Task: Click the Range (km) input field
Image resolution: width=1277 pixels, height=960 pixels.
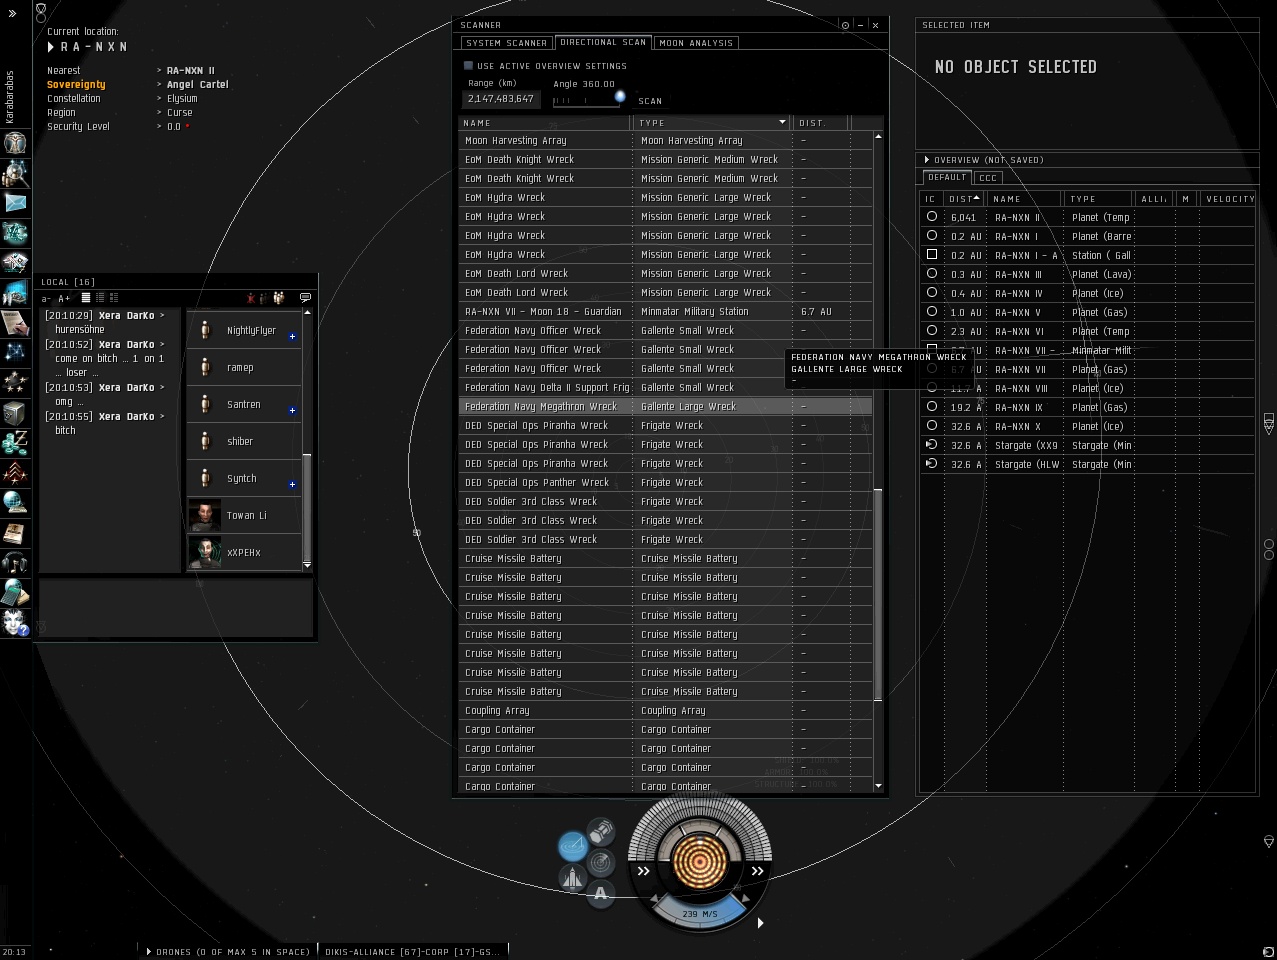Action: click(x=503, y=99)
